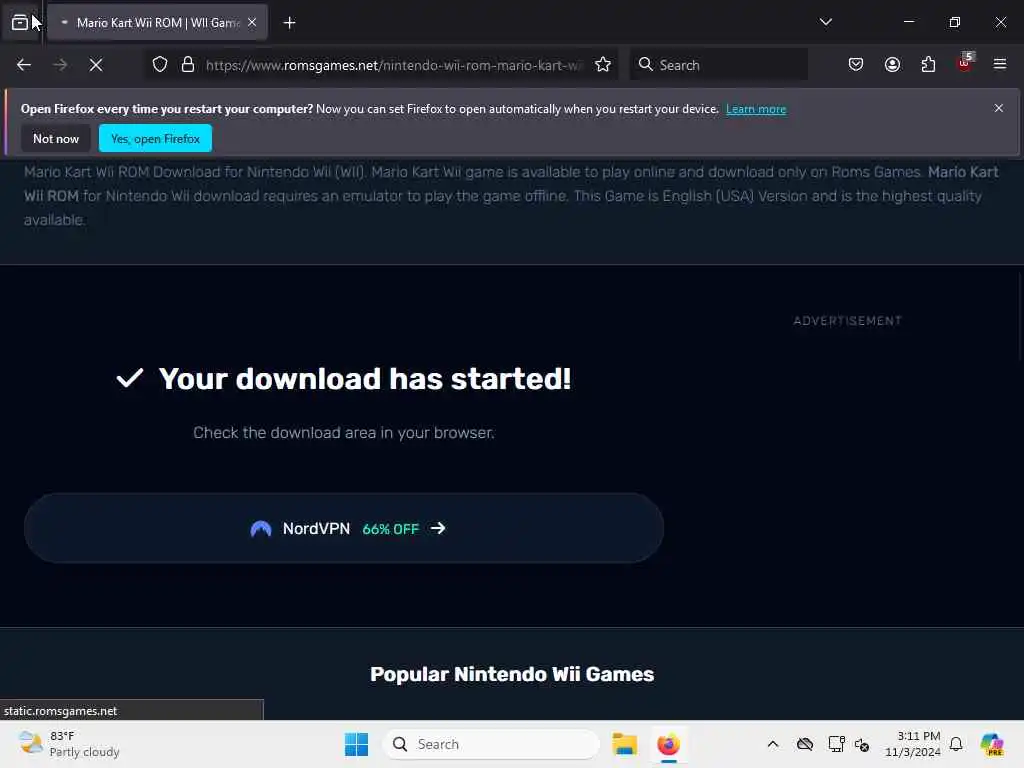The width and height of the screenshot is (1024, 768).
Task: Click the NordVPN 66% OFF banner
Action: click(x=344, y=528)
